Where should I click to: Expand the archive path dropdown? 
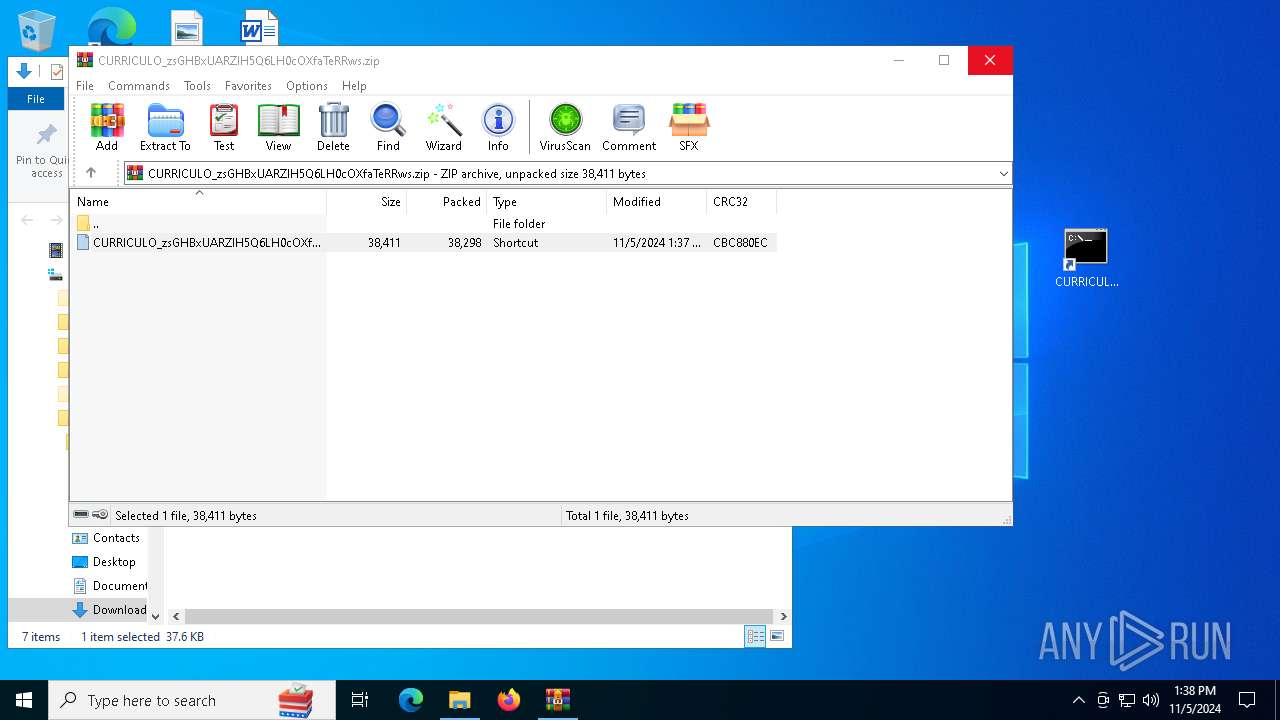point(1003,174)
